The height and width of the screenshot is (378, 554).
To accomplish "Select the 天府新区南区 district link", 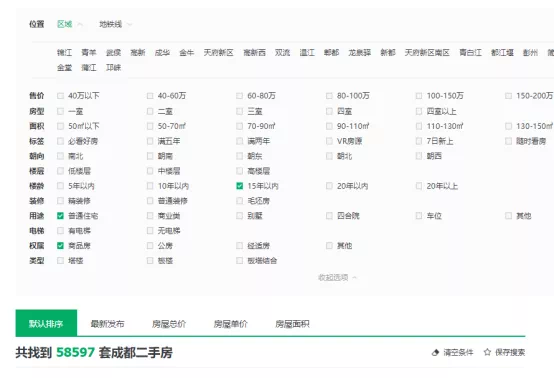I will [427, 53].
